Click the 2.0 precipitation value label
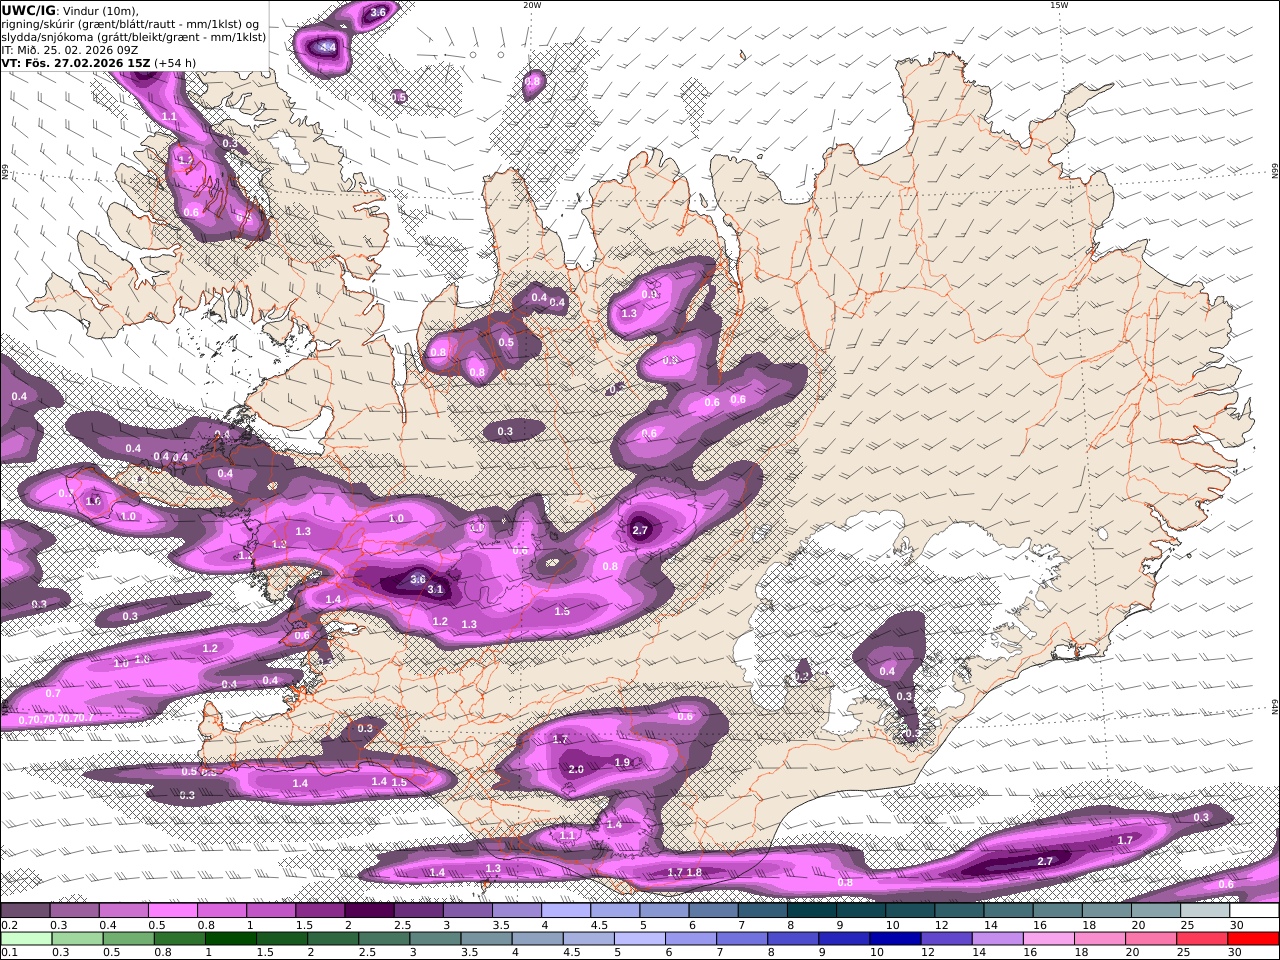This screenshot has height=960, width=1280. point(576,769)
